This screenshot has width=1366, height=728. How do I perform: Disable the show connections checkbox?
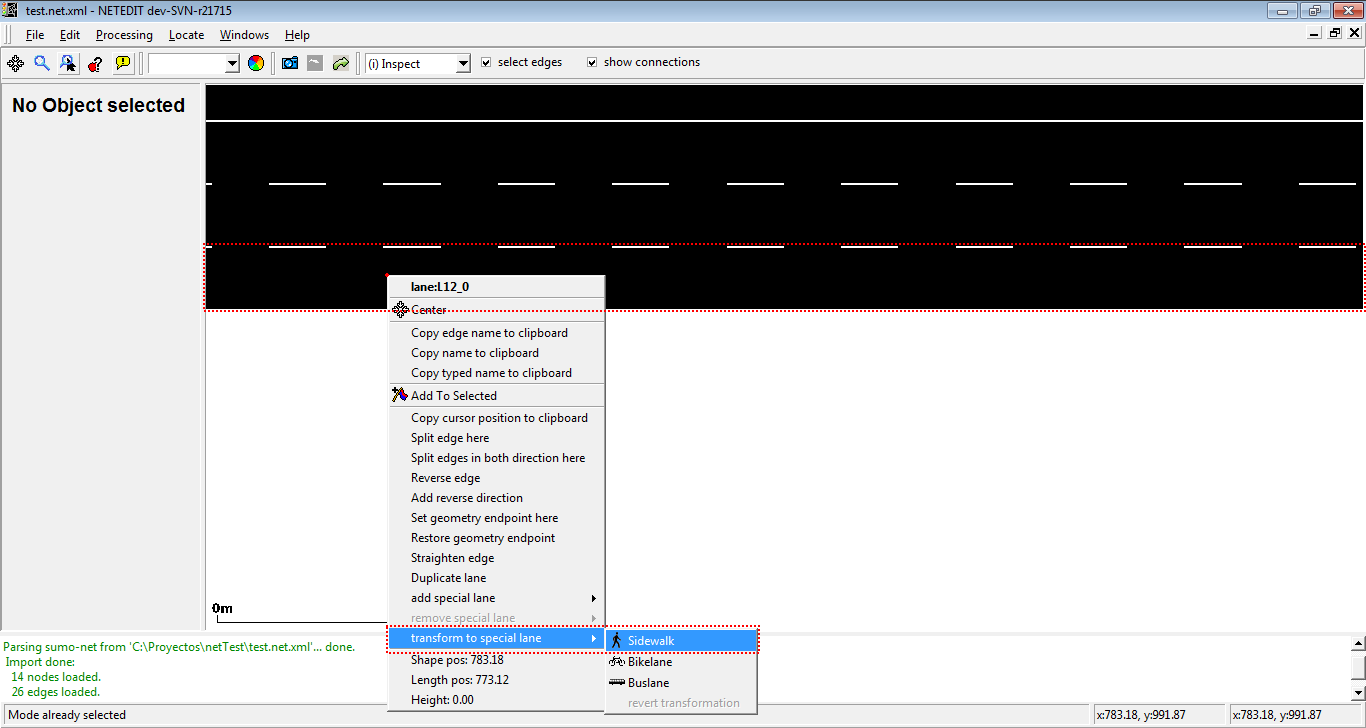click(592, 62)
